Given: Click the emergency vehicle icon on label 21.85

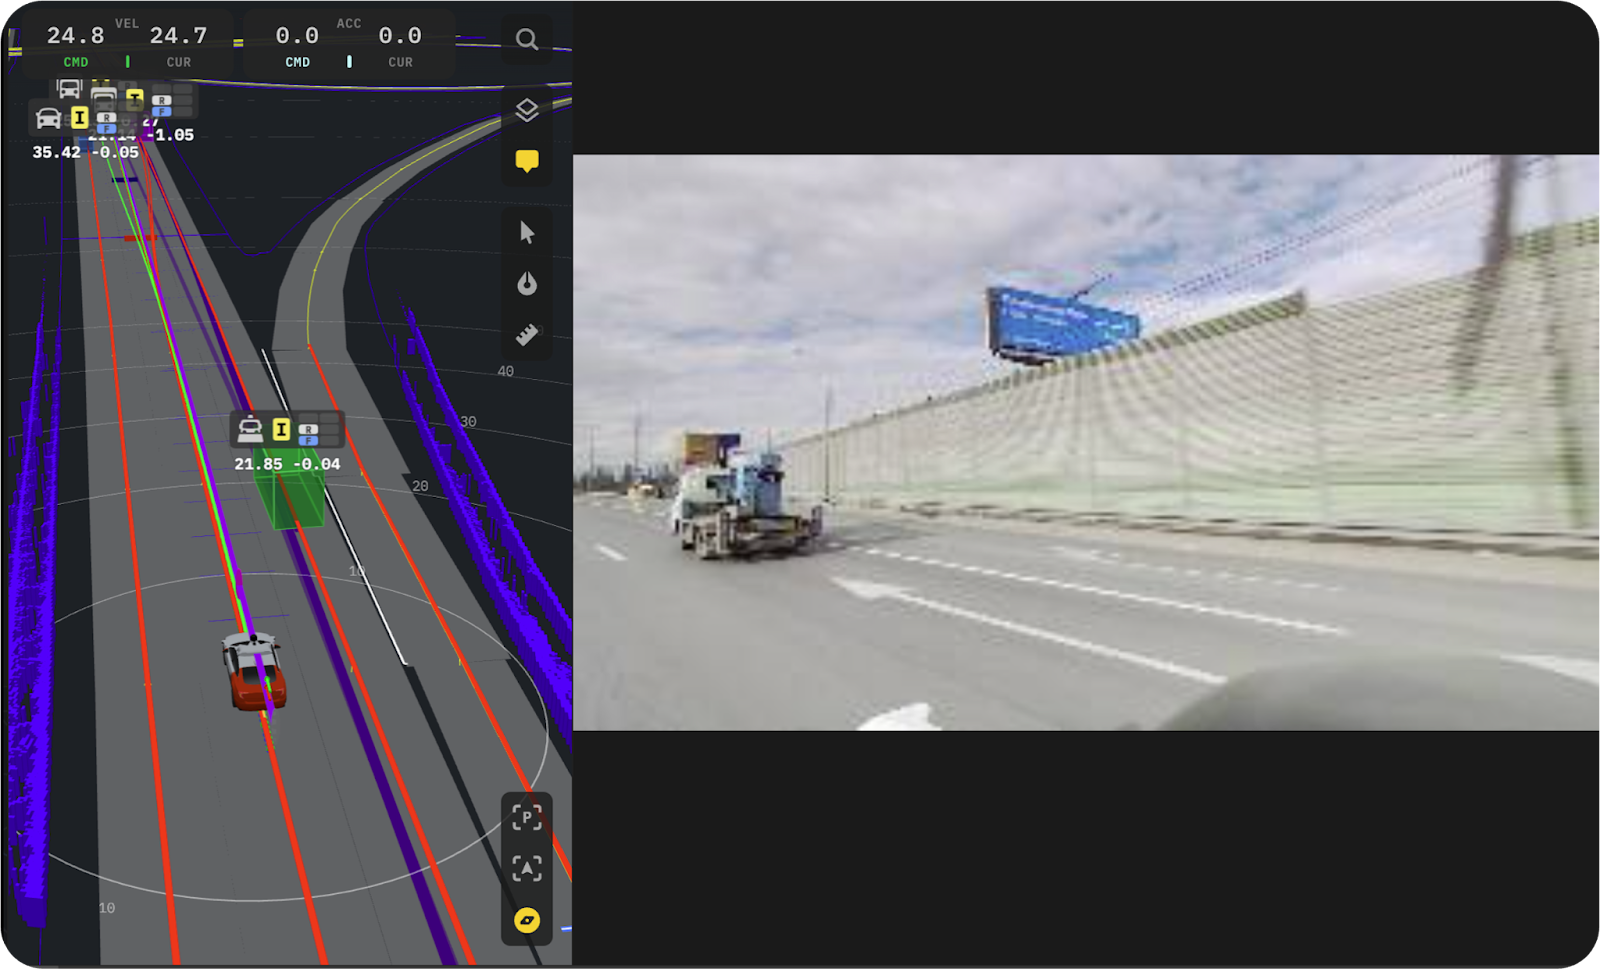Looking at the screenshot, I should pyautogui.click(x=250, y=429).
